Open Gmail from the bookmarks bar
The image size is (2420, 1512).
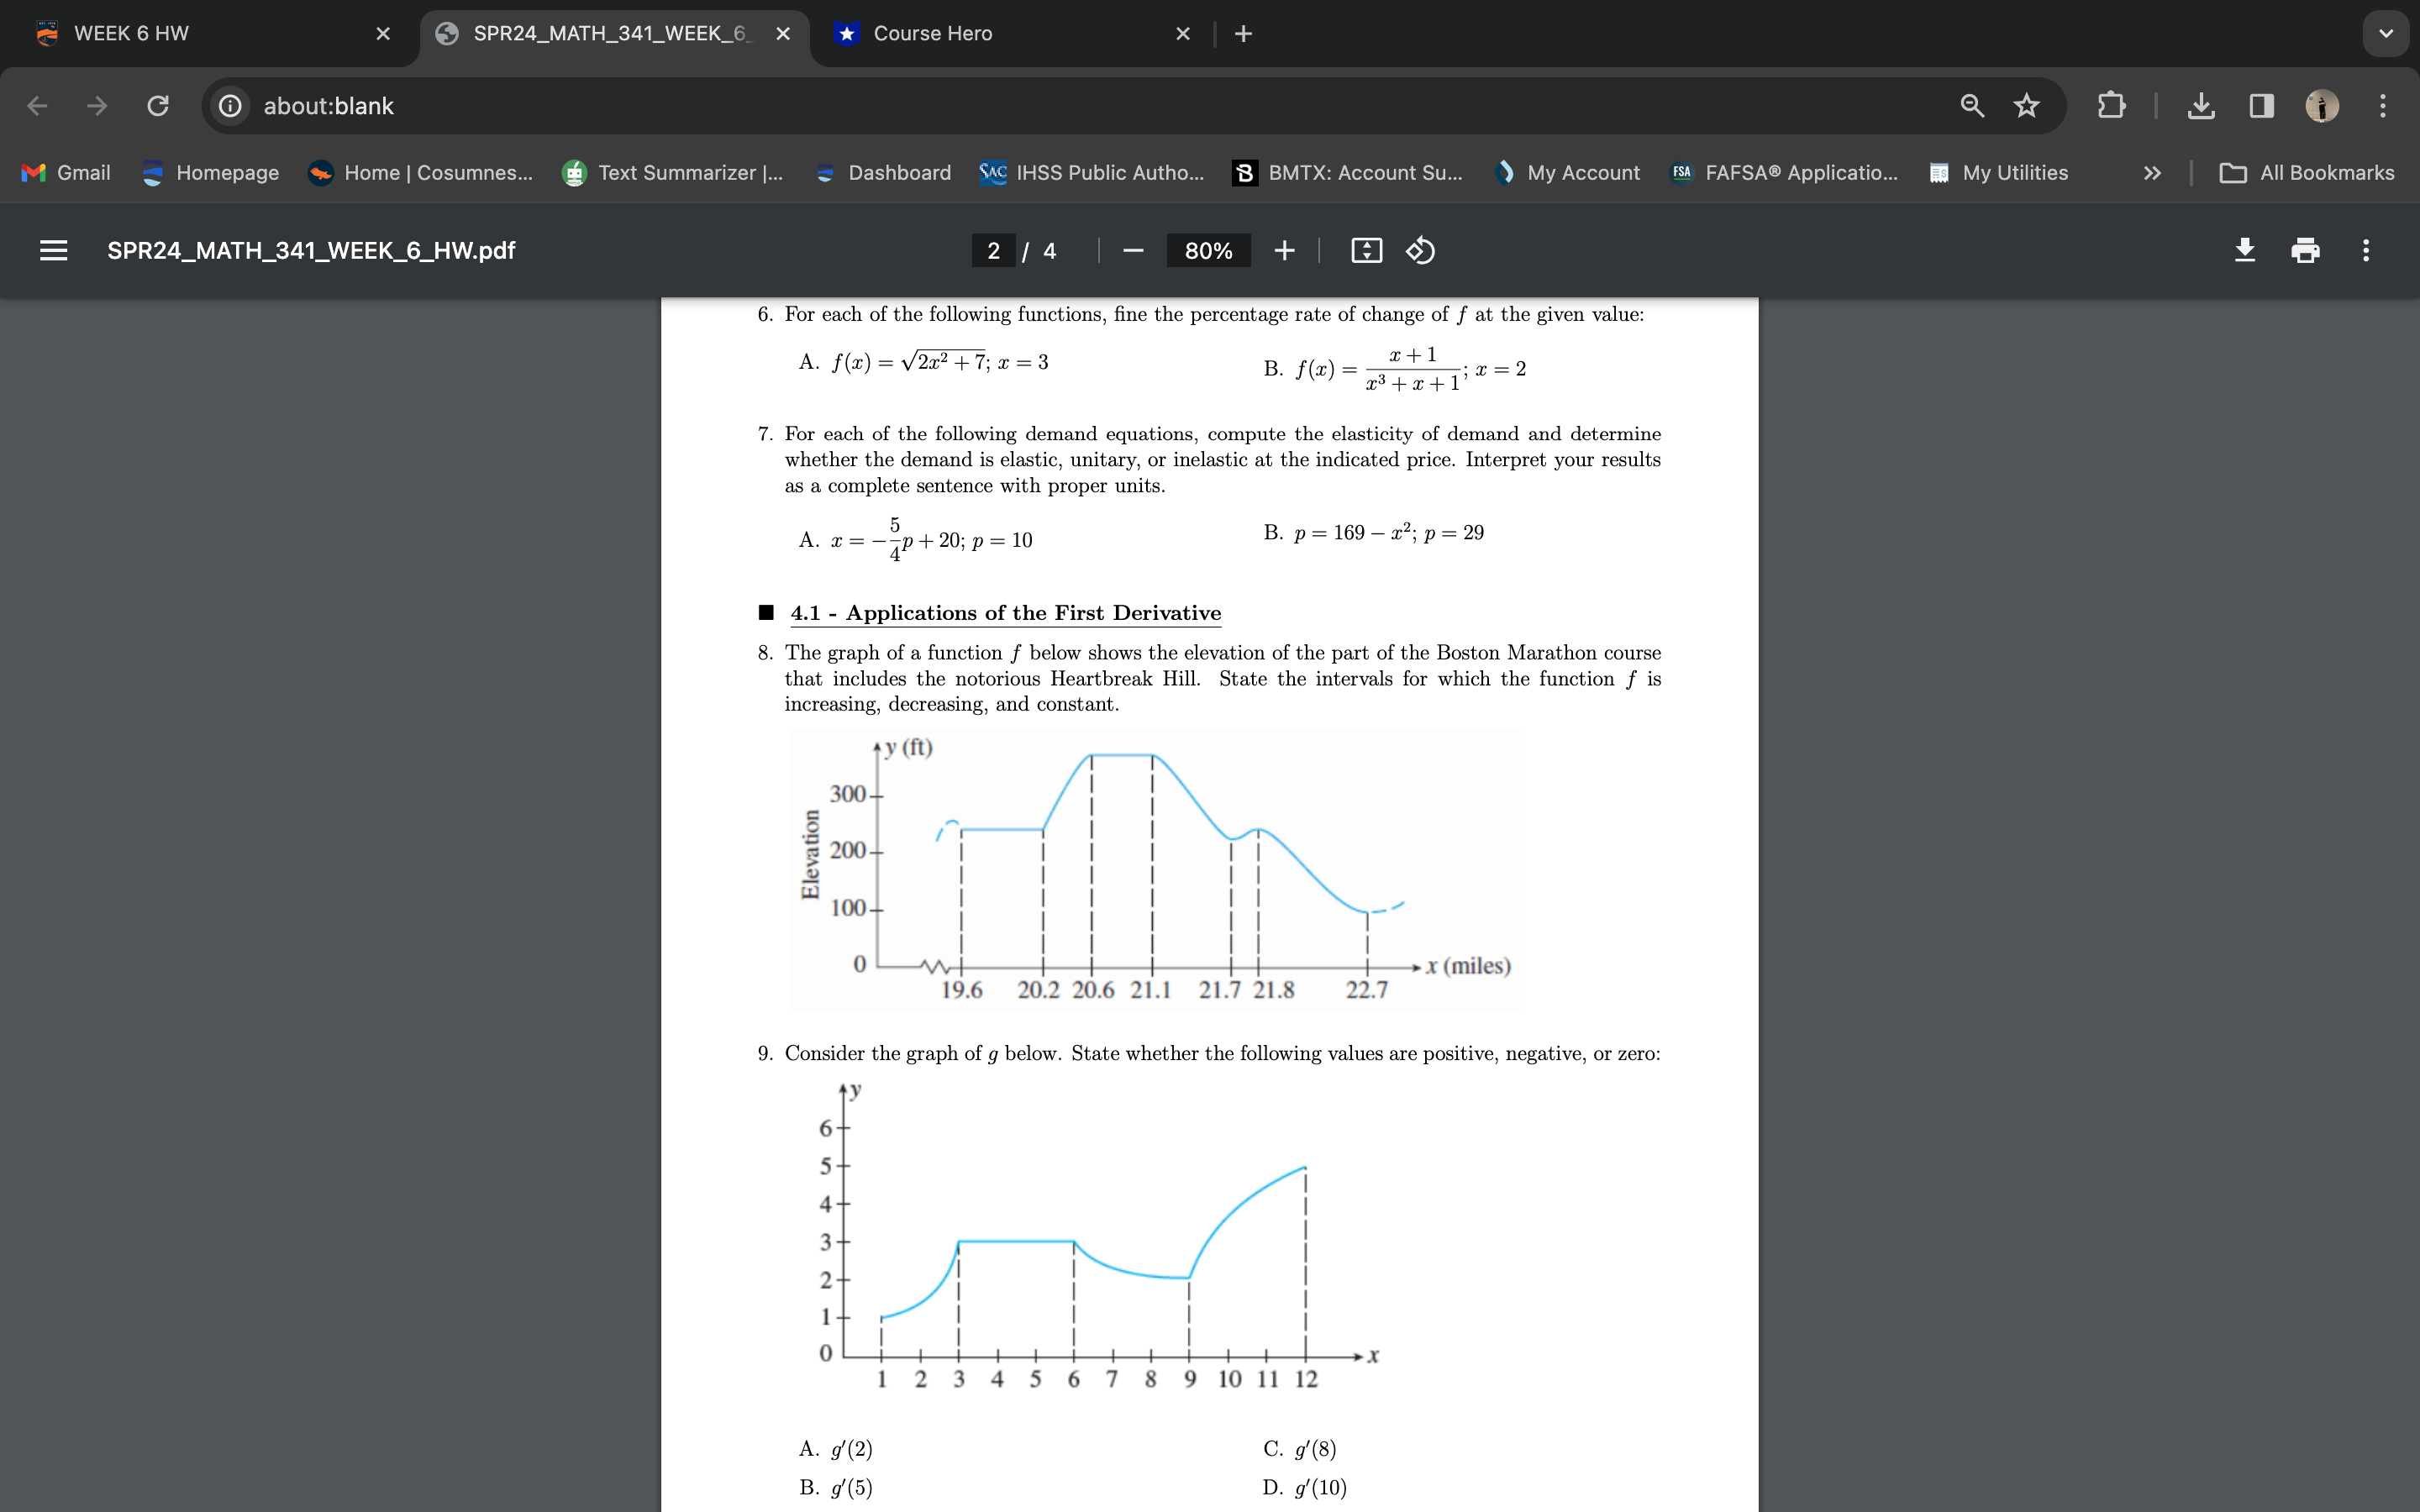66,172
